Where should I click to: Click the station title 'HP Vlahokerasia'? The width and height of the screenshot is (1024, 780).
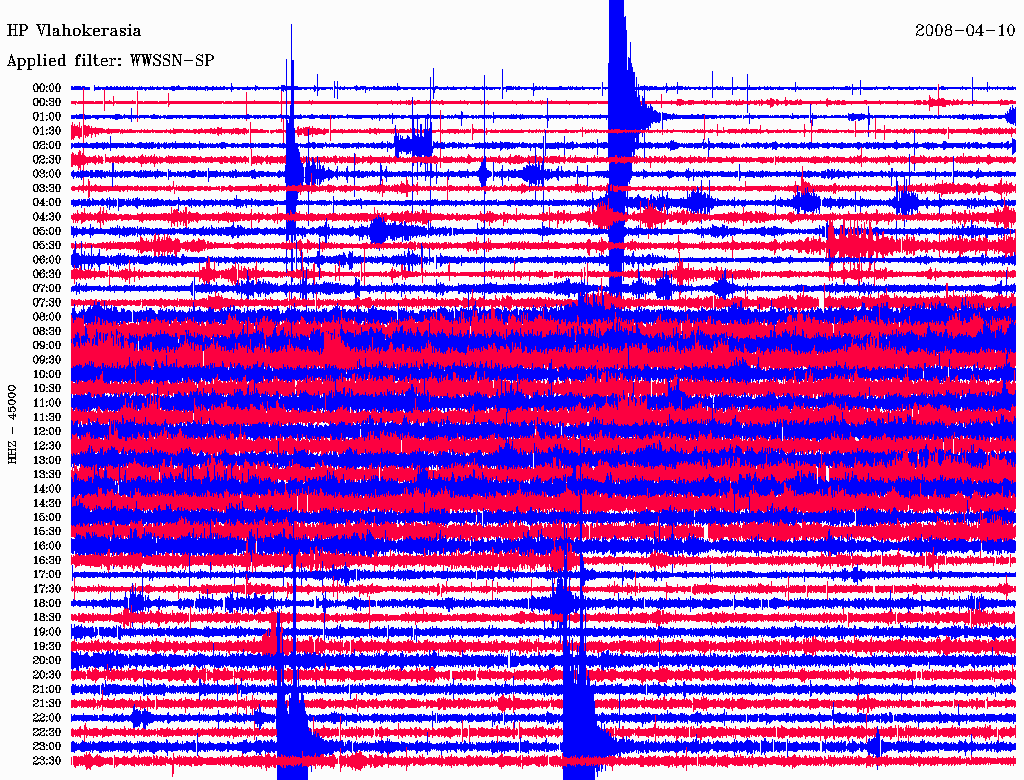pos(74,31)
